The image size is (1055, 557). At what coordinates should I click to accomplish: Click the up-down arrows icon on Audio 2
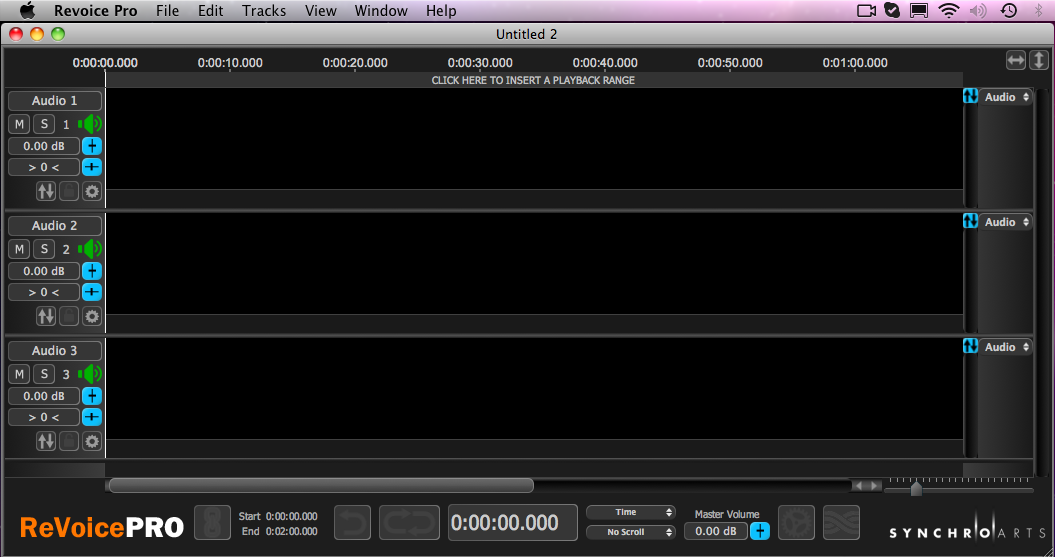(46, 316)
